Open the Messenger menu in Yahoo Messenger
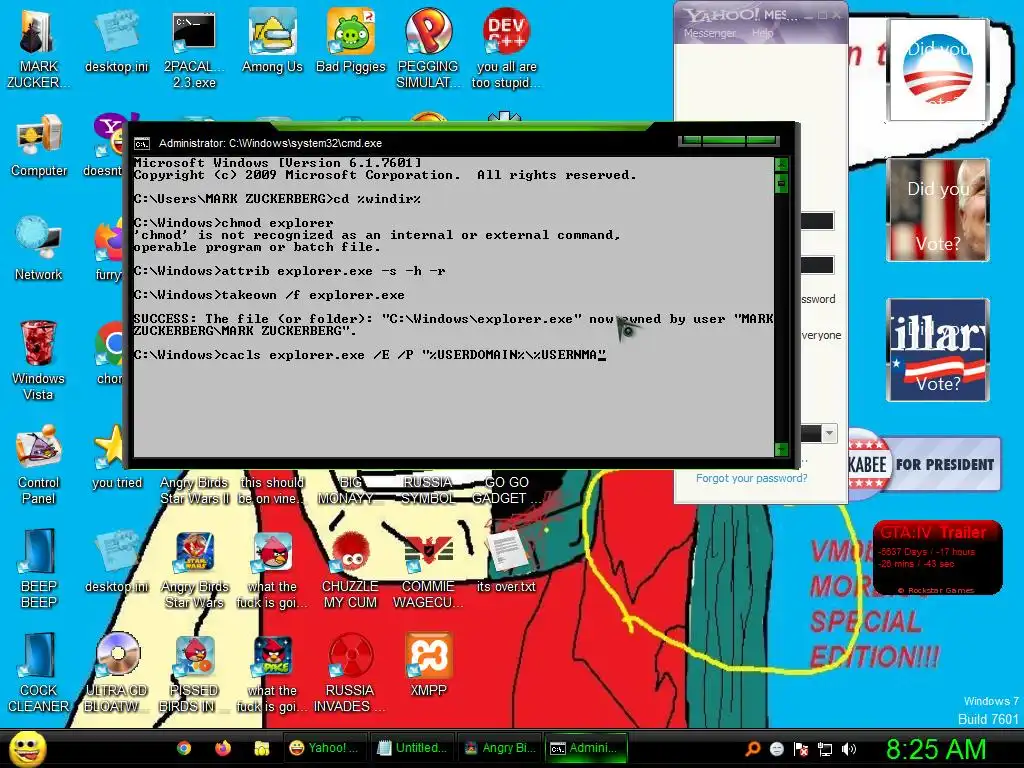1024x768 pixels. click(709, 33)
